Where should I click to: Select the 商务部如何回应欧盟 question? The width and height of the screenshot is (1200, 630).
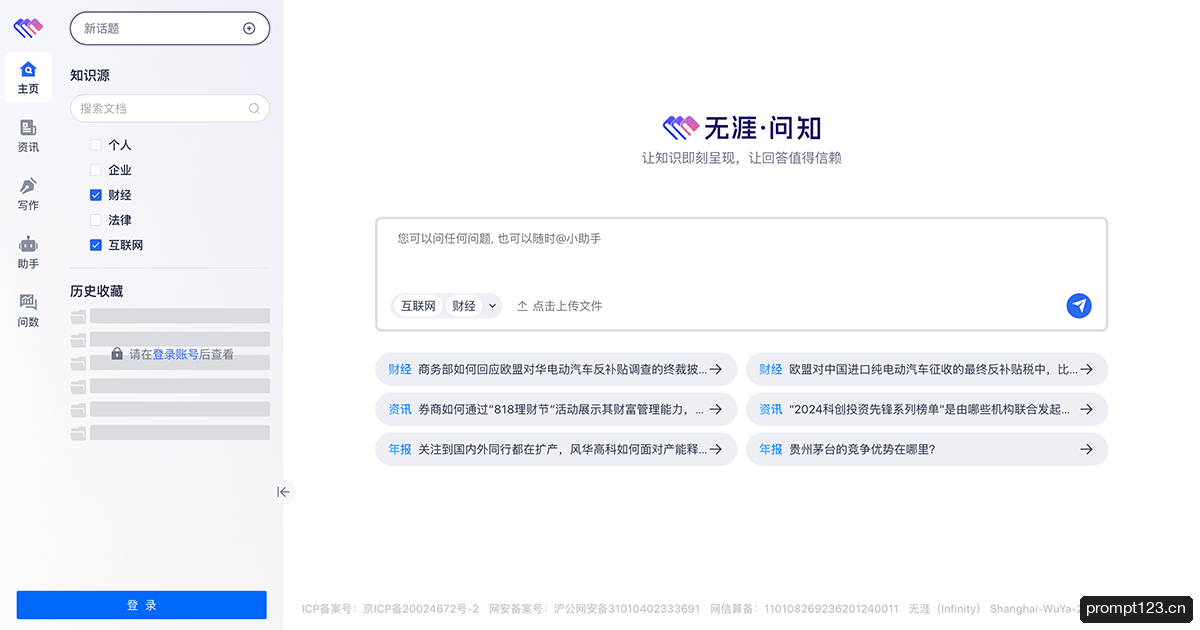(x=556, y=369)
